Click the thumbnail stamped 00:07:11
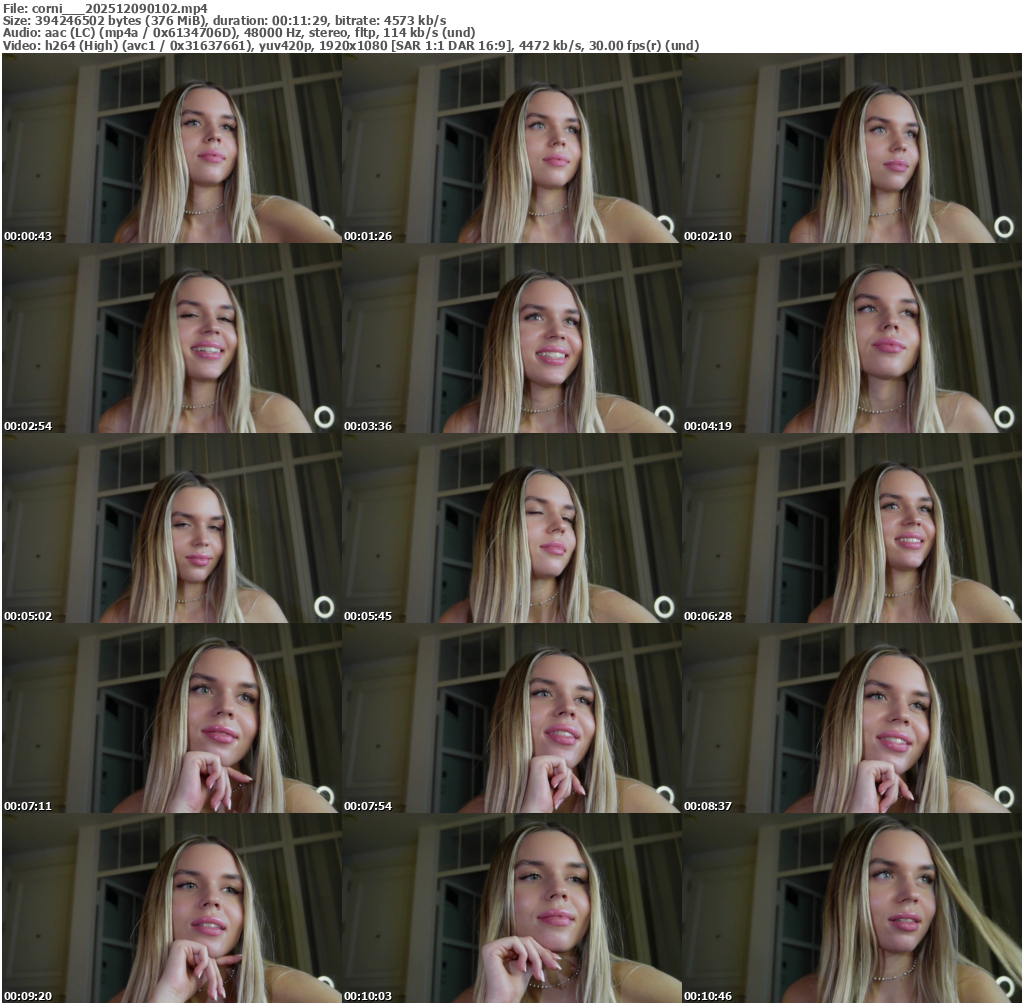This screenshot has height=1003, width=1024. point(171,718)
